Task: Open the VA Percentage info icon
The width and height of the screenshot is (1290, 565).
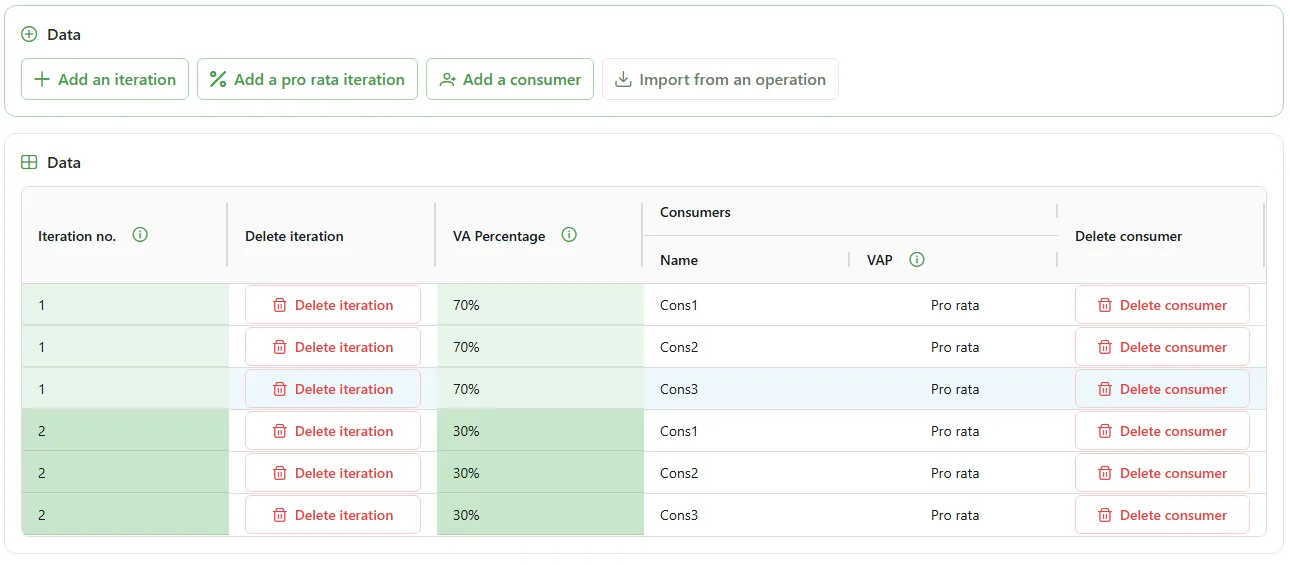Action: click(569, 235)
